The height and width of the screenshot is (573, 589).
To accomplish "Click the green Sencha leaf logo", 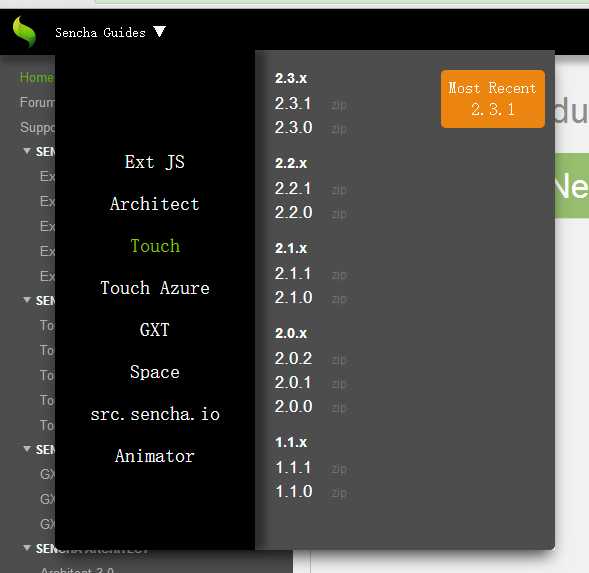I will tap(24, 32).
